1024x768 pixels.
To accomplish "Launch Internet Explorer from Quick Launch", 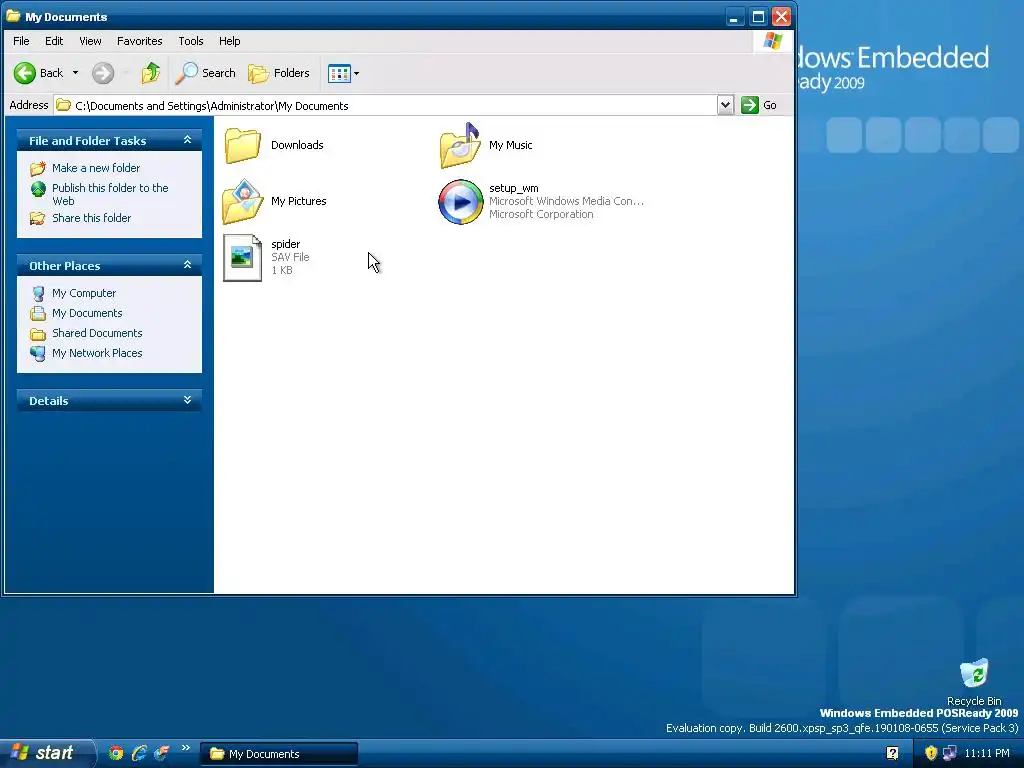I will pyautogui.click(x=138, y=753).
